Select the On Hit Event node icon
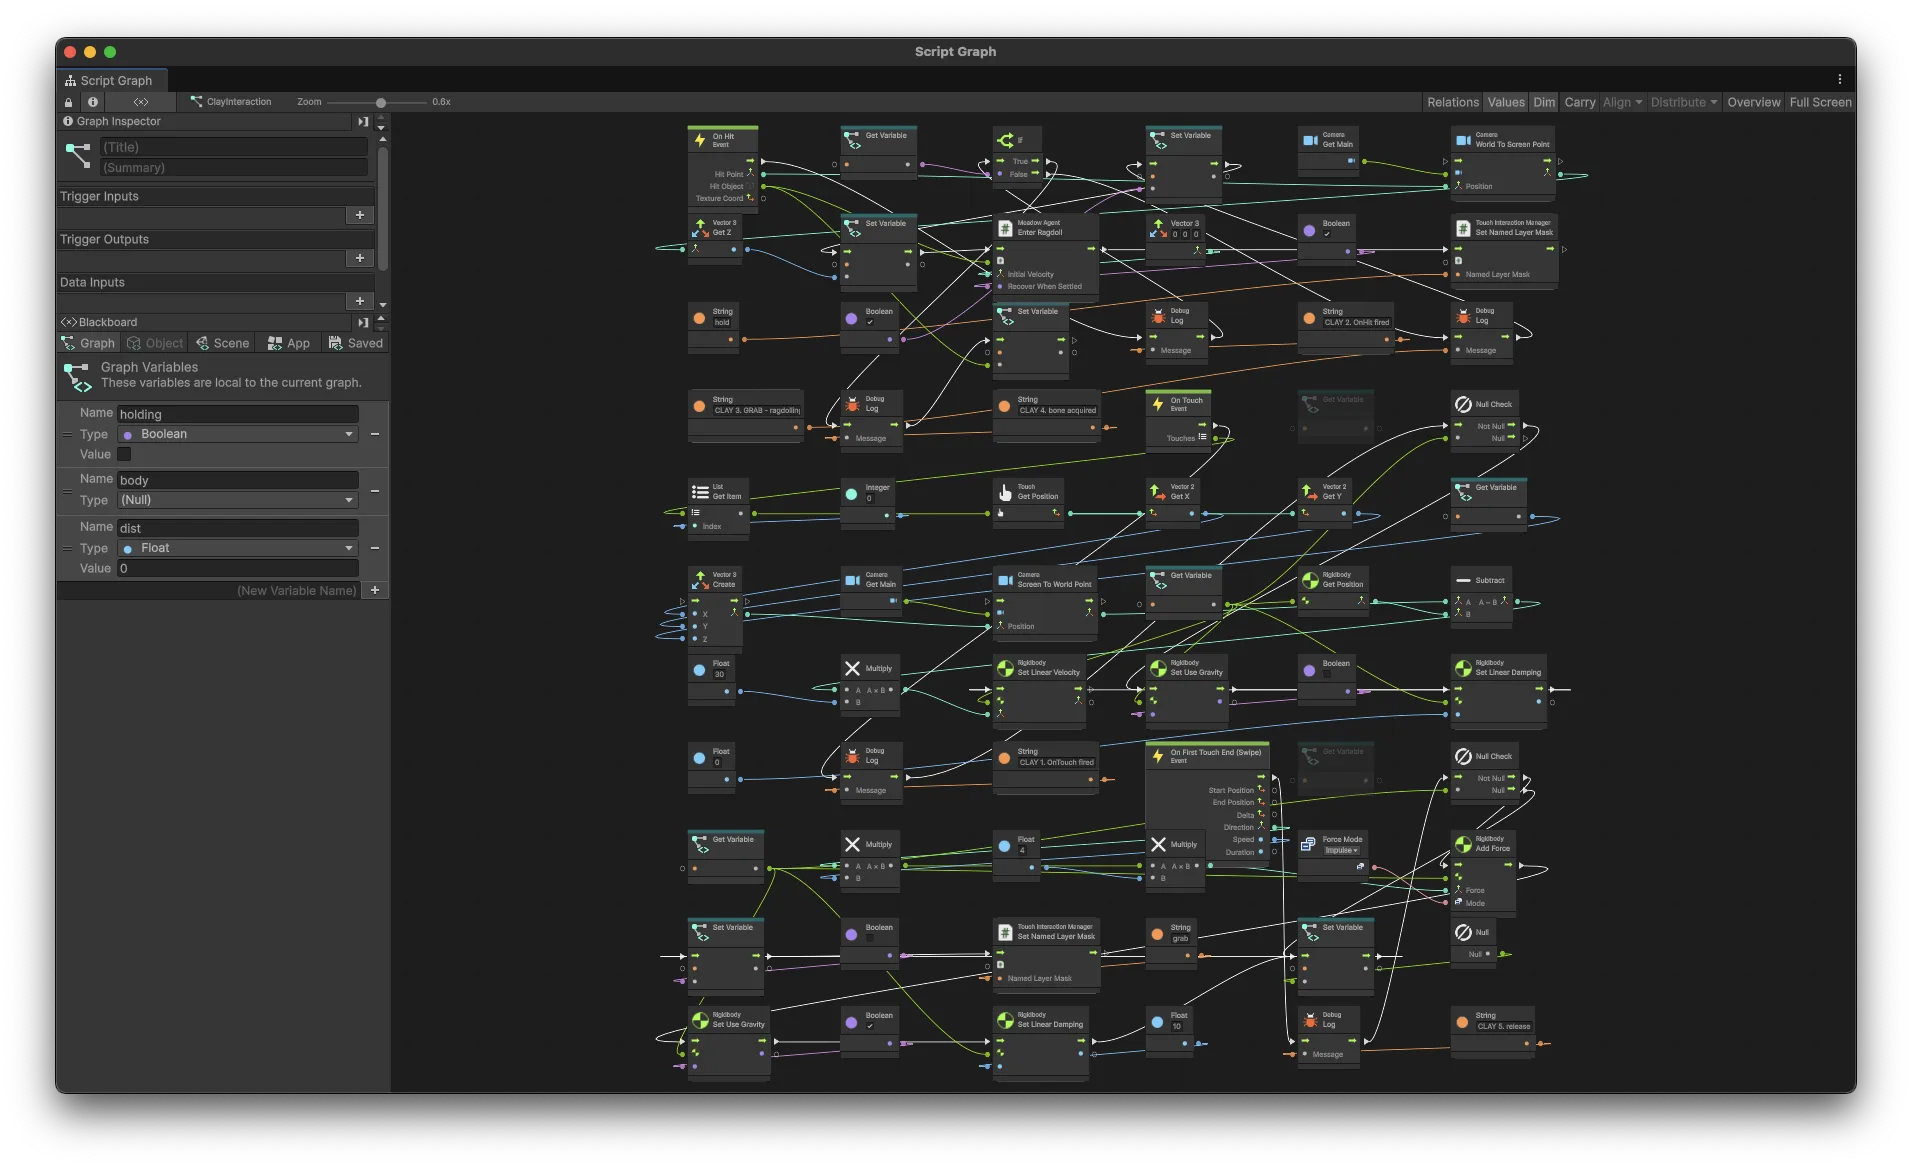The image size is (1912, 1167). [700, 140]
